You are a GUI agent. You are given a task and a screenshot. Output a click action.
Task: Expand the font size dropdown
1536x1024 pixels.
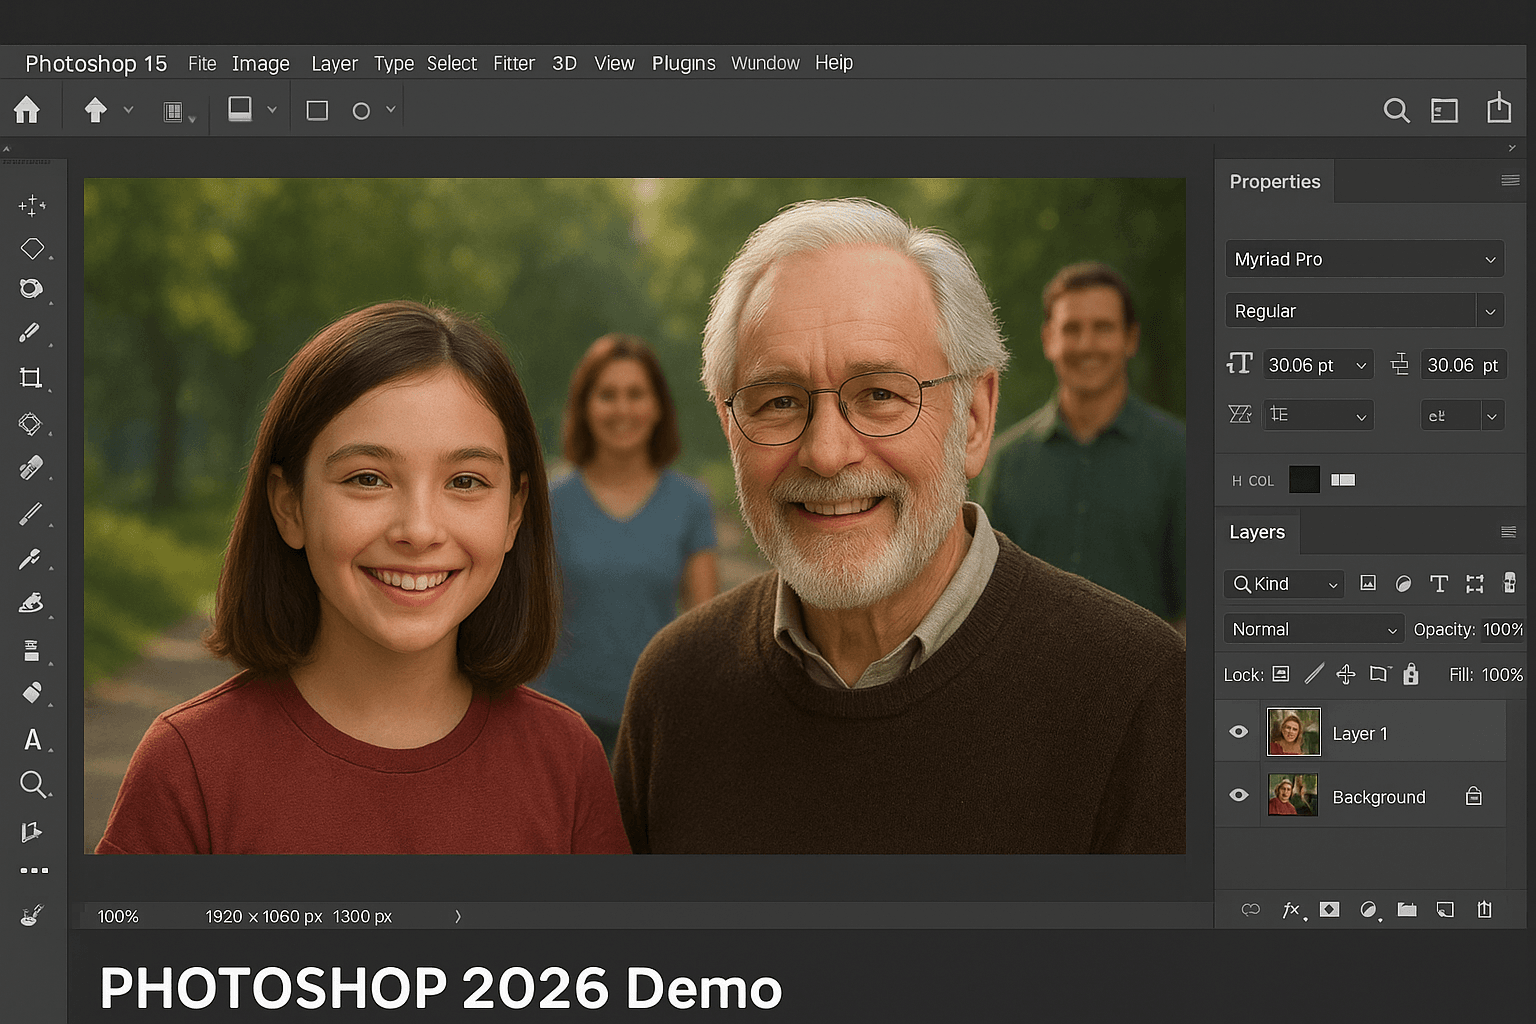pos(1359,364)
